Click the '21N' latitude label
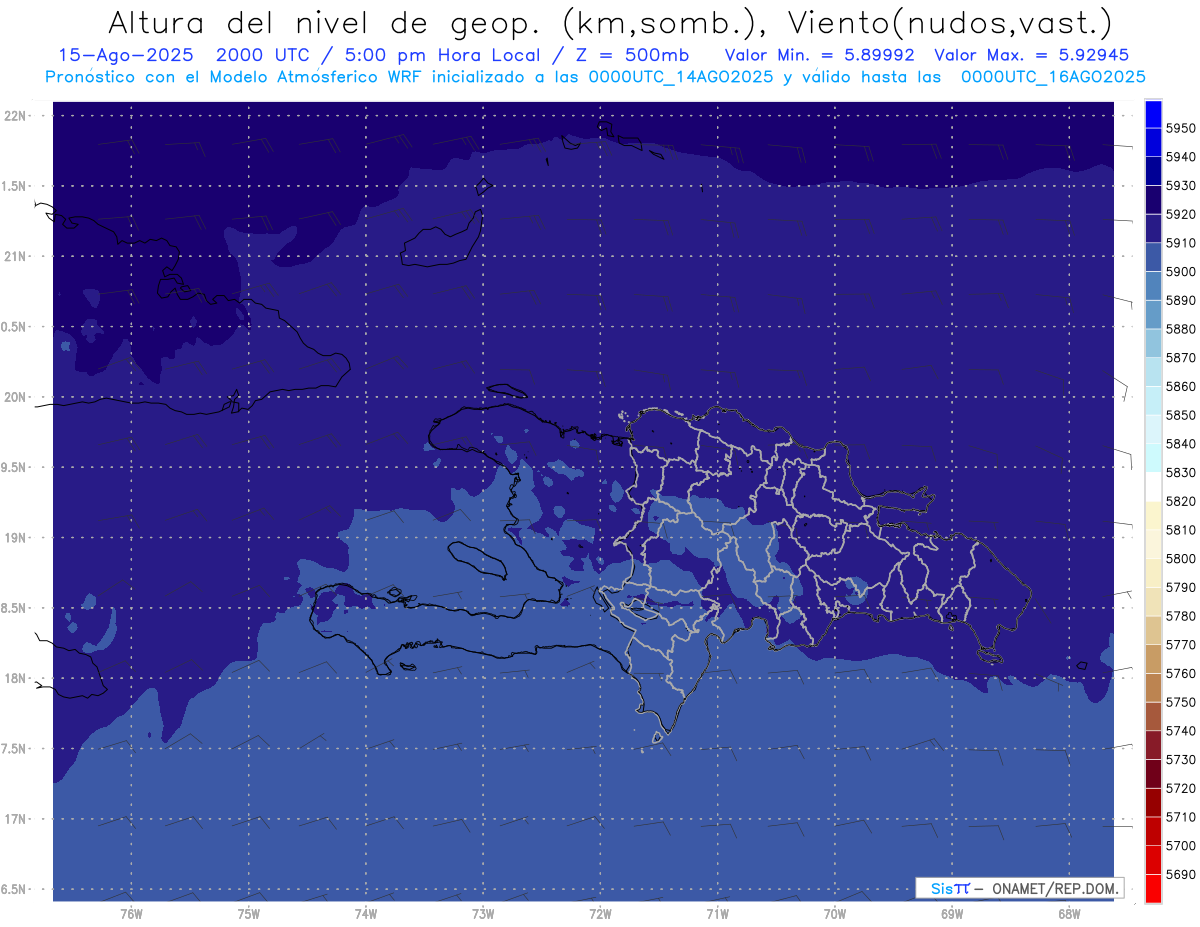This screenshot has width=1200, height=927. coord(14,256)
